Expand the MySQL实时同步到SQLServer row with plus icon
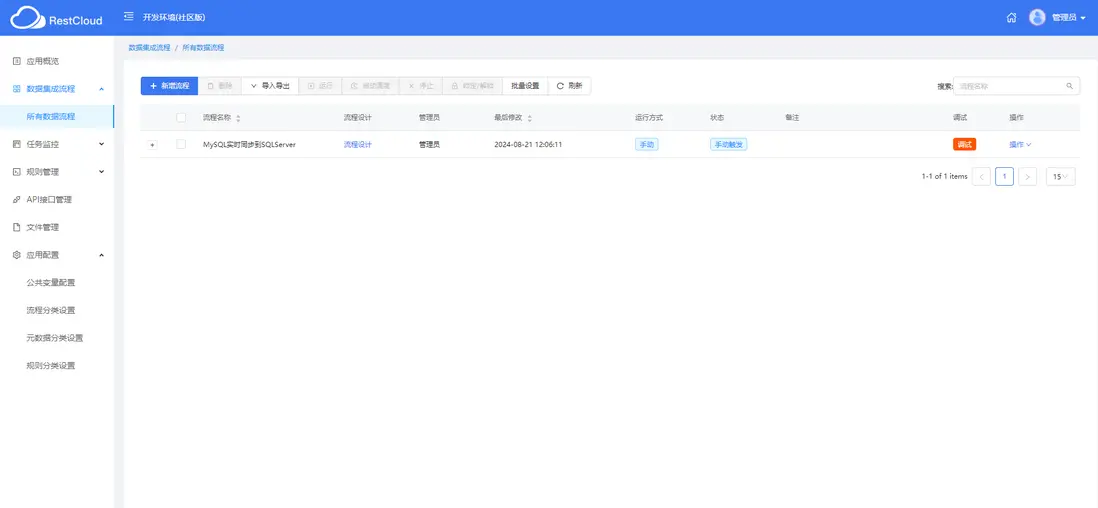 tap(153, 144)
